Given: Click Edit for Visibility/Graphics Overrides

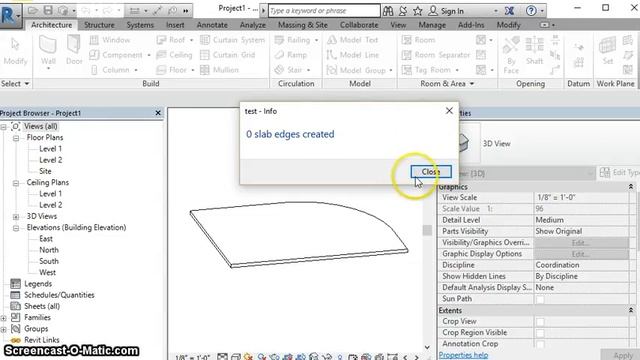Looking at the screenshot, I should (x=581, y=243).
